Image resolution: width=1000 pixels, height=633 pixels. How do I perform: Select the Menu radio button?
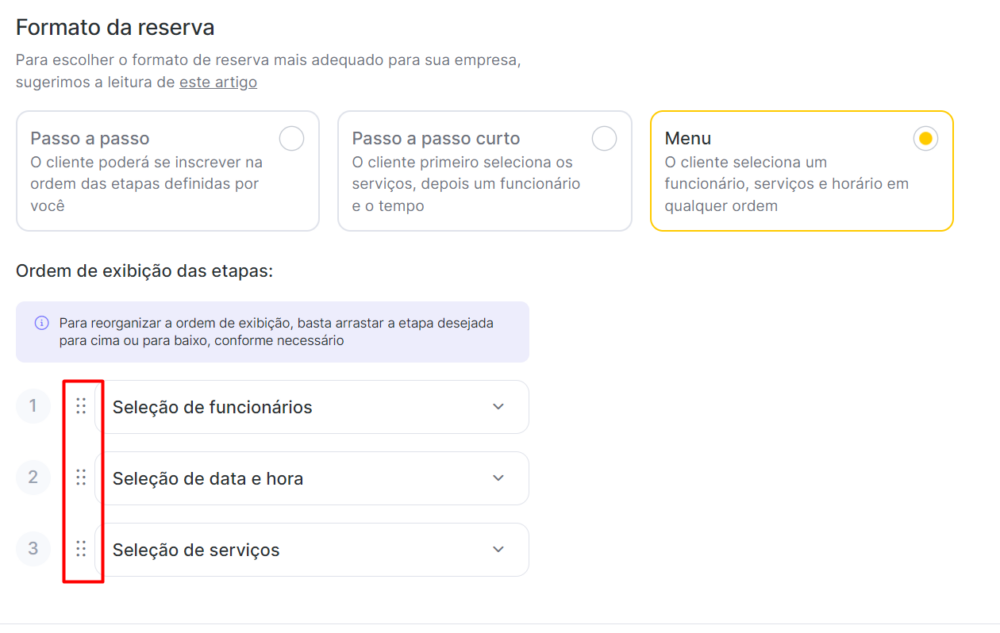(x=925, y=138)
